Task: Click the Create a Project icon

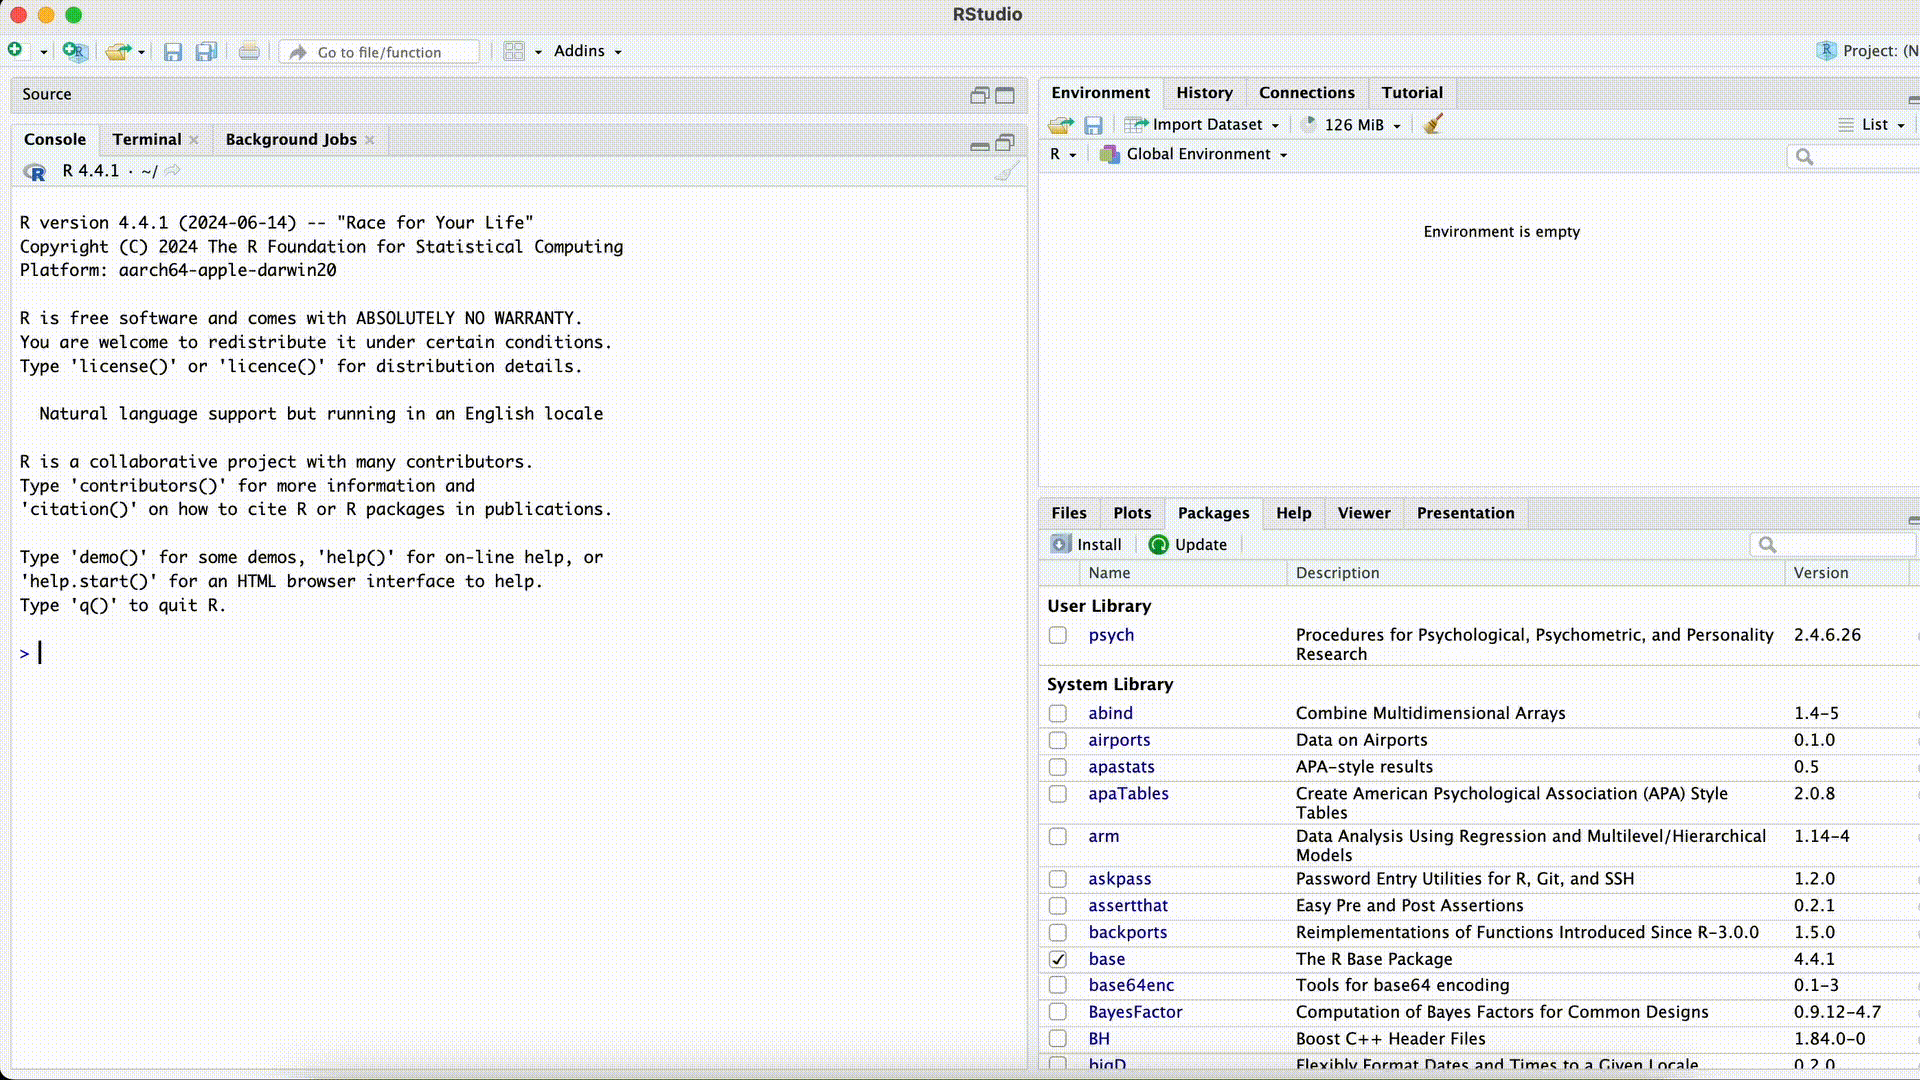Action: point(75,51)
